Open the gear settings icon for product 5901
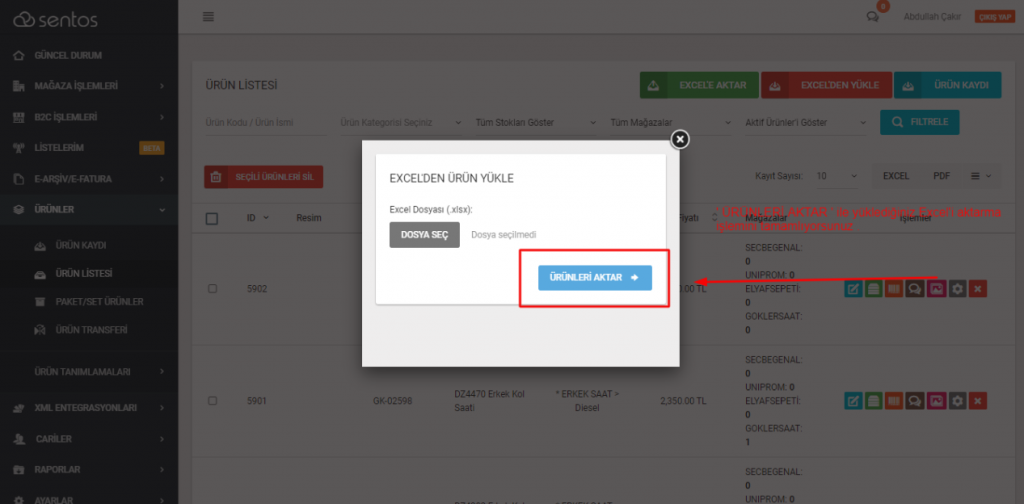 tap(957, 401)
